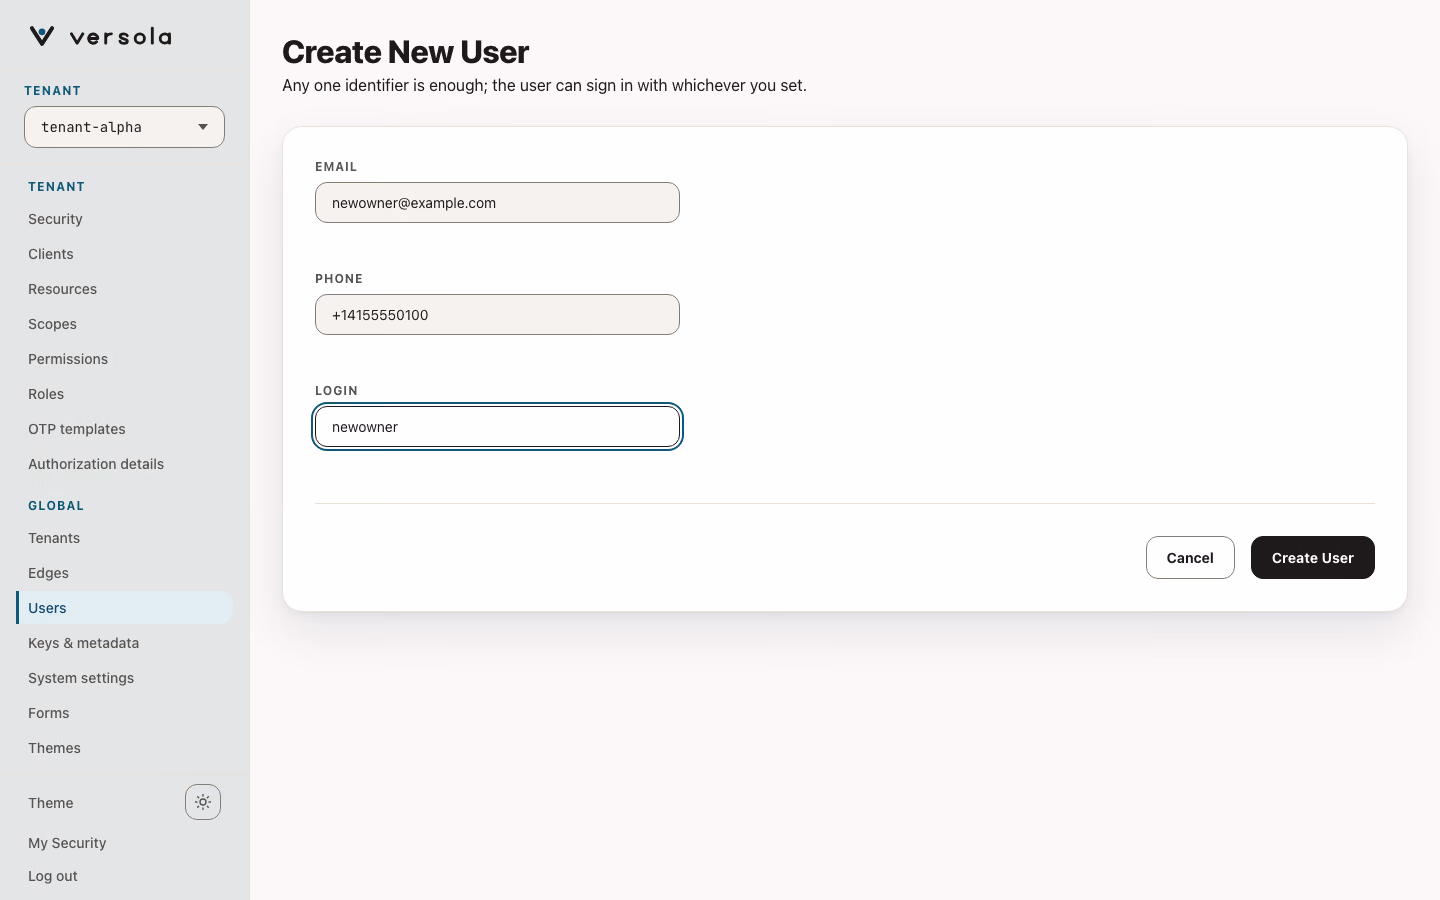Open the Forms page
This screenshot has width=1440, height=900.
49,713
